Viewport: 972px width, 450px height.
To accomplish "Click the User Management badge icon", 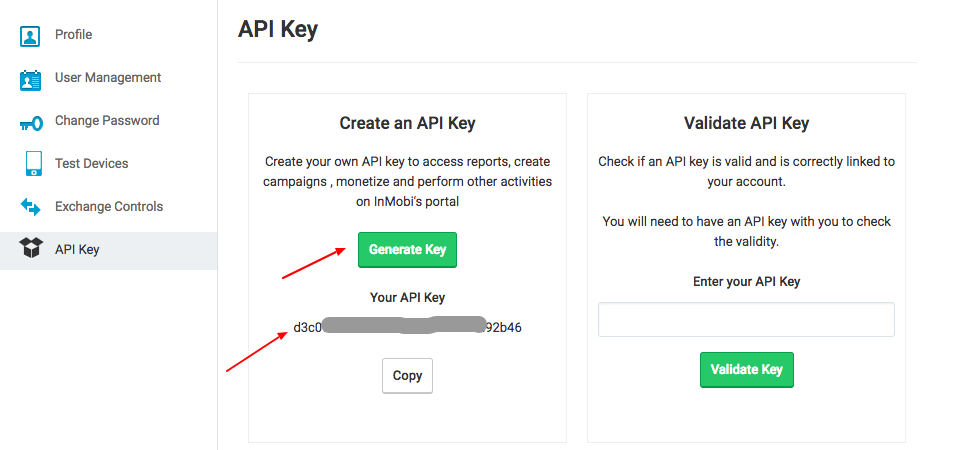I will tap(30, 80).
